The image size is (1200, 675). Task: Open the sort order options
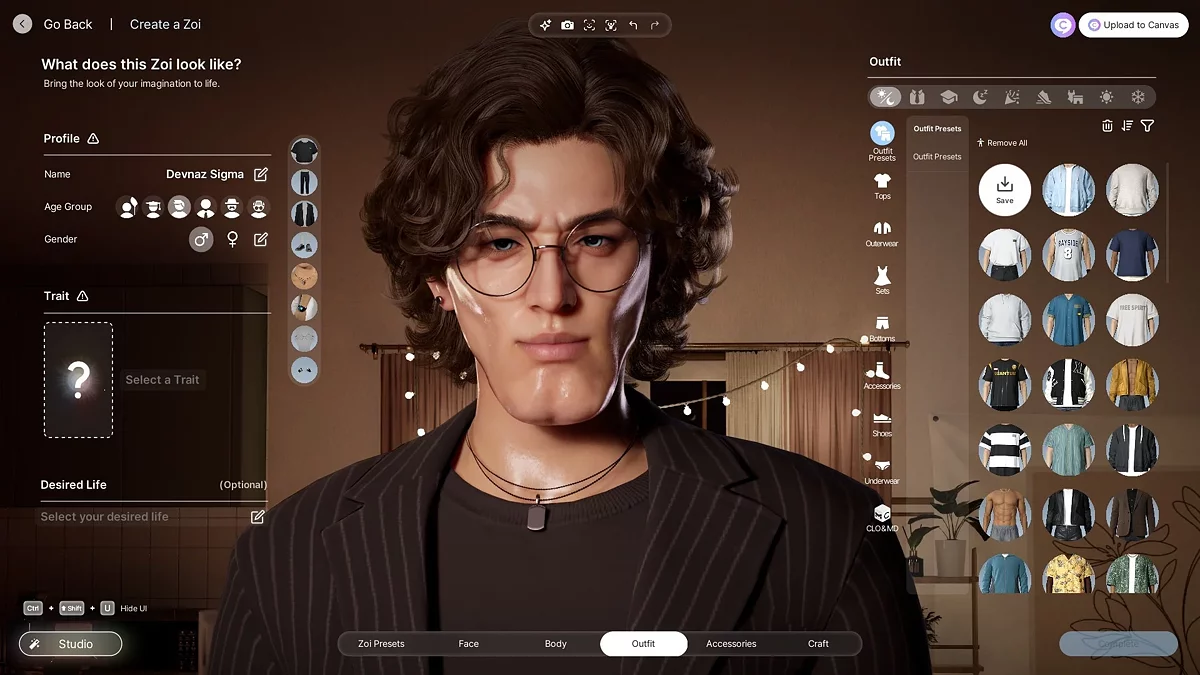(1127, 125)
